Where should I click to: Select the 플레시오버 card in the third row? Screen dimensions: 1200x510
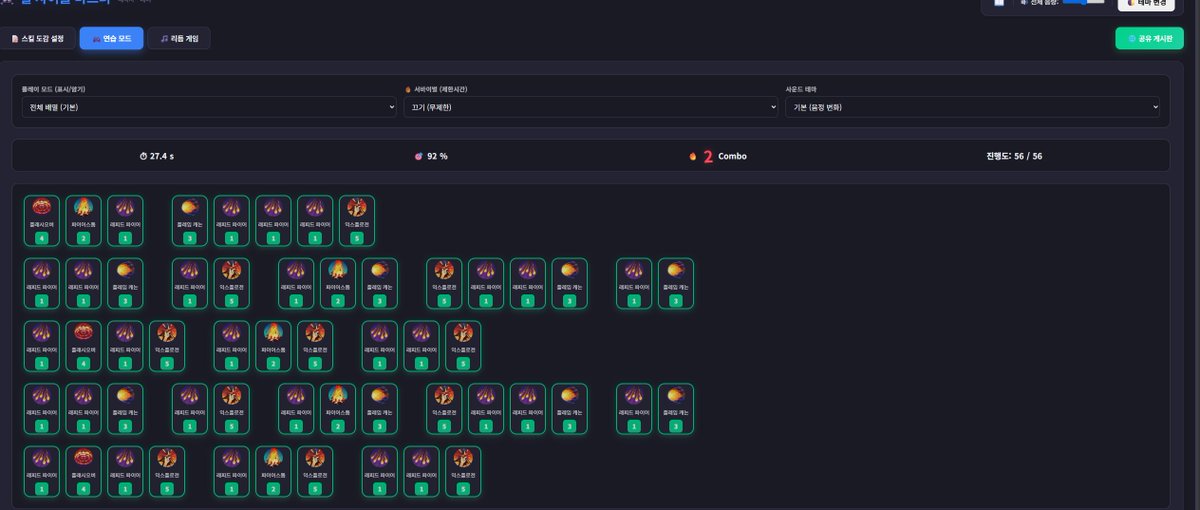tap(84, 346)
